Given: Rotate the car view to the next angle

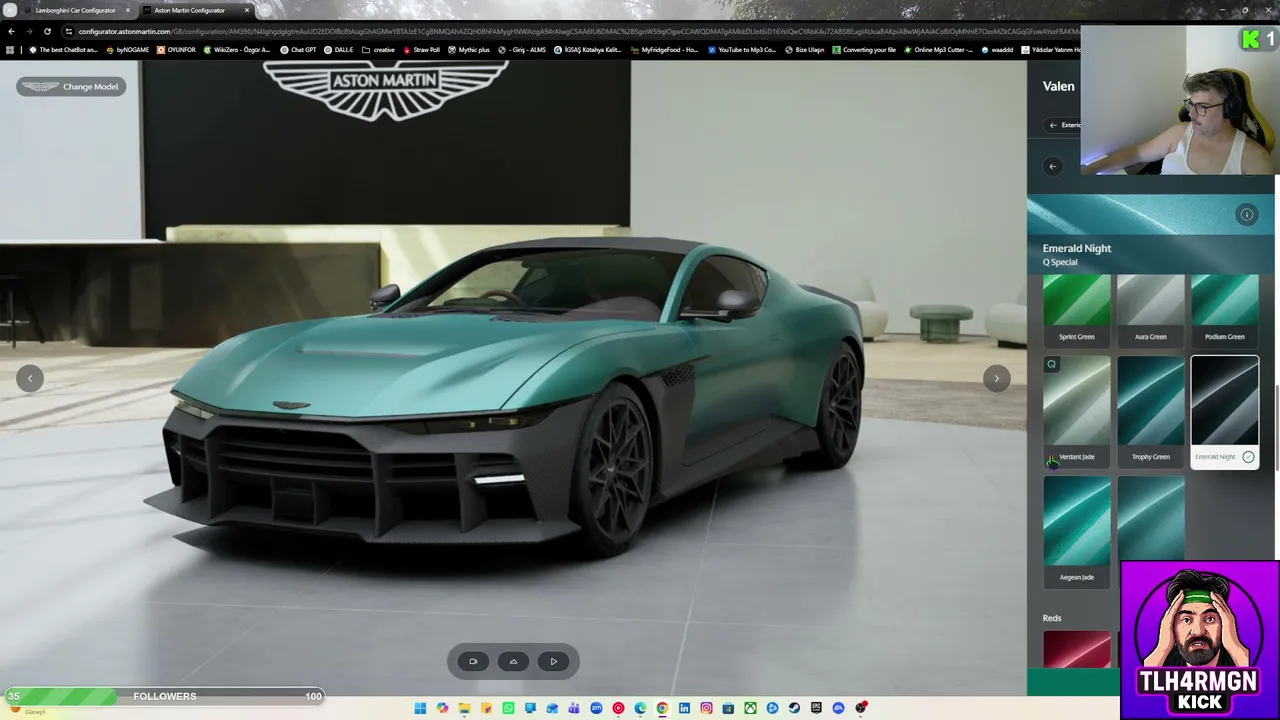Looking at the screenshot, I should 996,378.
